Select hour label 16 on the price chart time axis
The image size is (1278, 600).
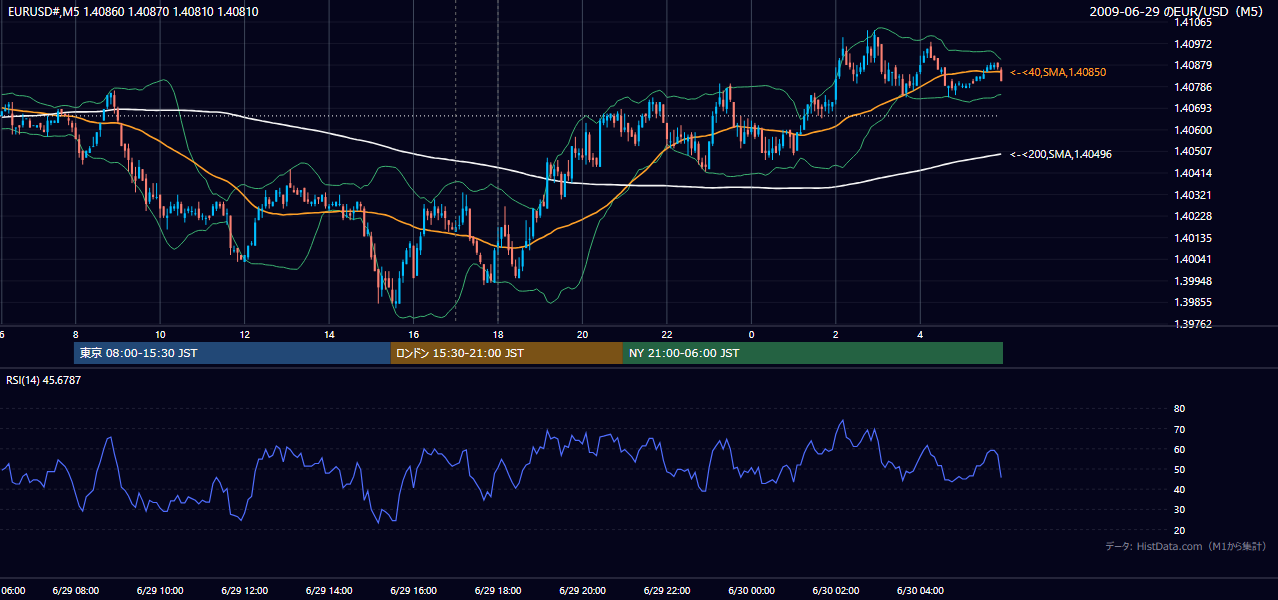click(x=414, y=334)
